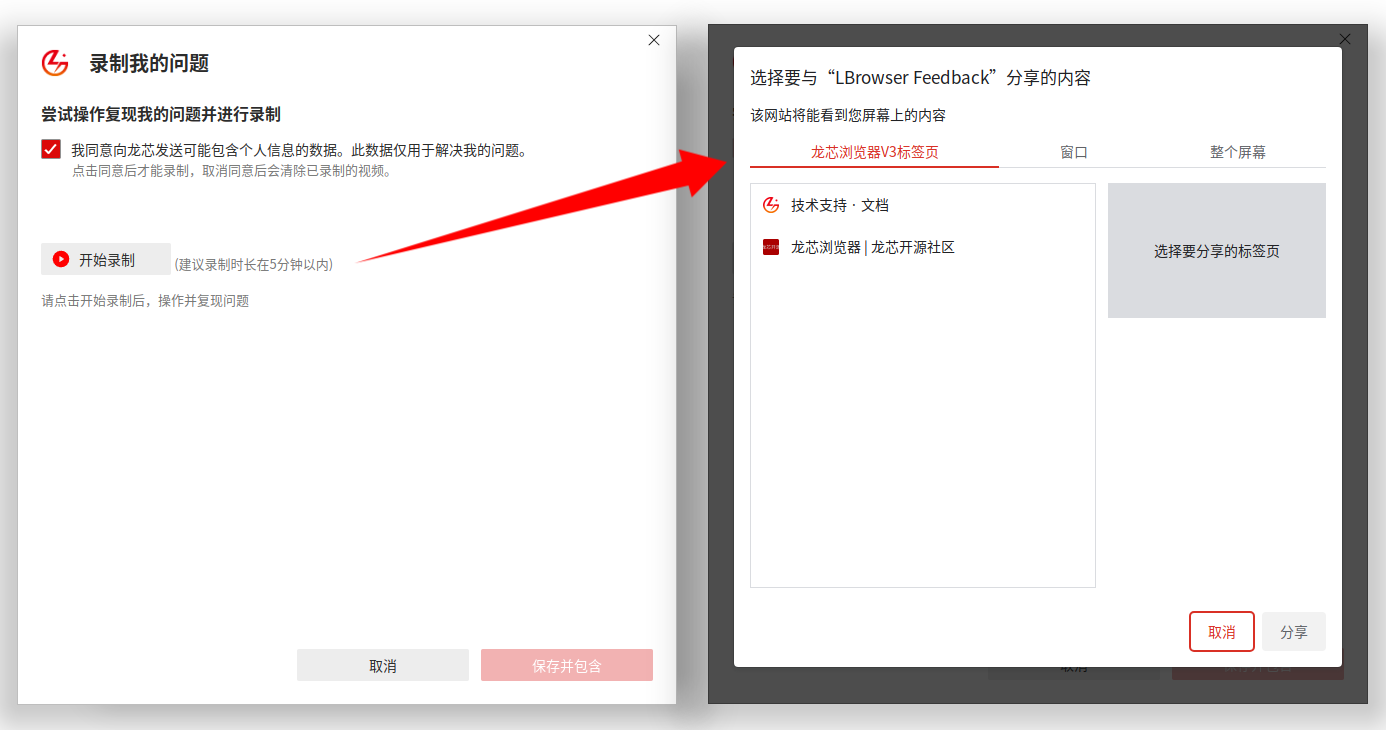Switch to the 整个屏幕 tab
This screenshot has height=730, width=1386.
[x=1238, y=153]
